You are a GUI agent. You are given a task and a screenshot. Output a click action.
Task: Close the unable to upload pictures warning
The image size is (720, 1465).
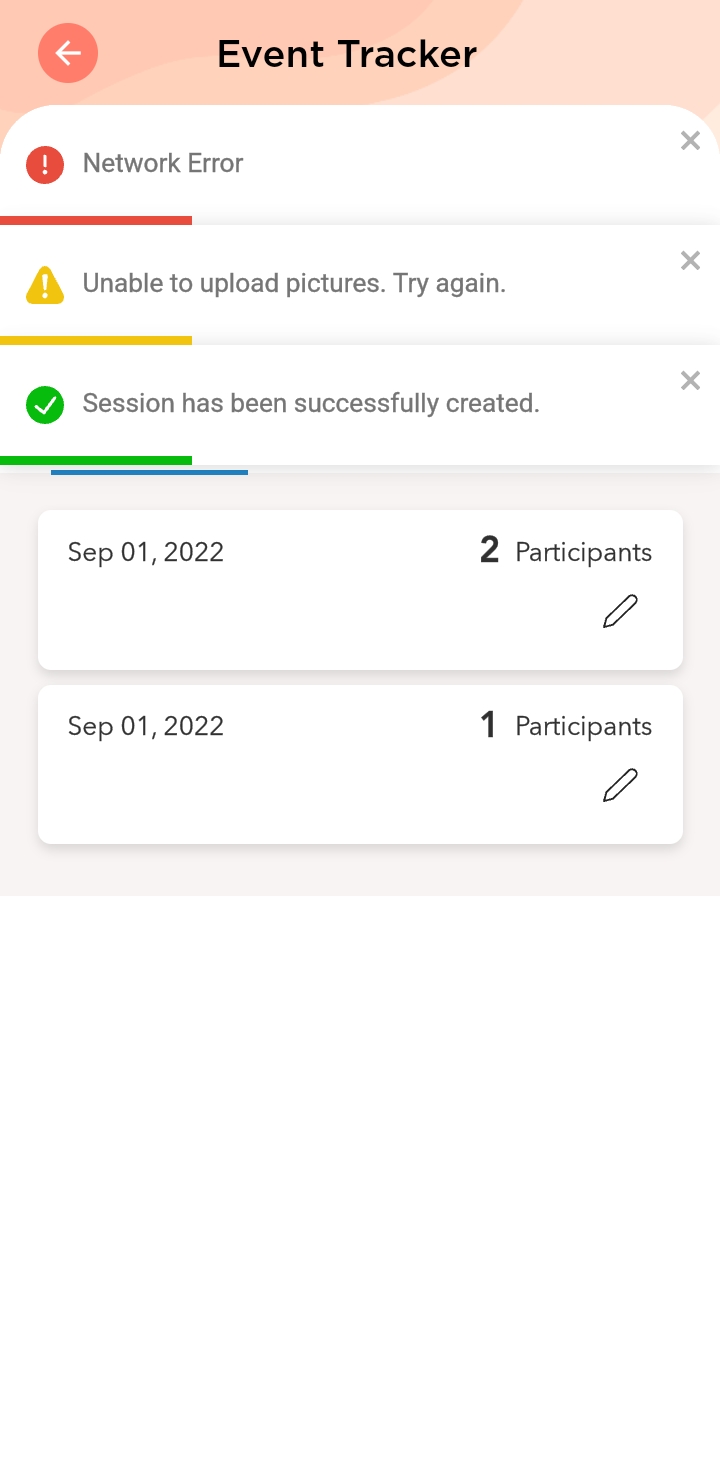coord(690,261)
